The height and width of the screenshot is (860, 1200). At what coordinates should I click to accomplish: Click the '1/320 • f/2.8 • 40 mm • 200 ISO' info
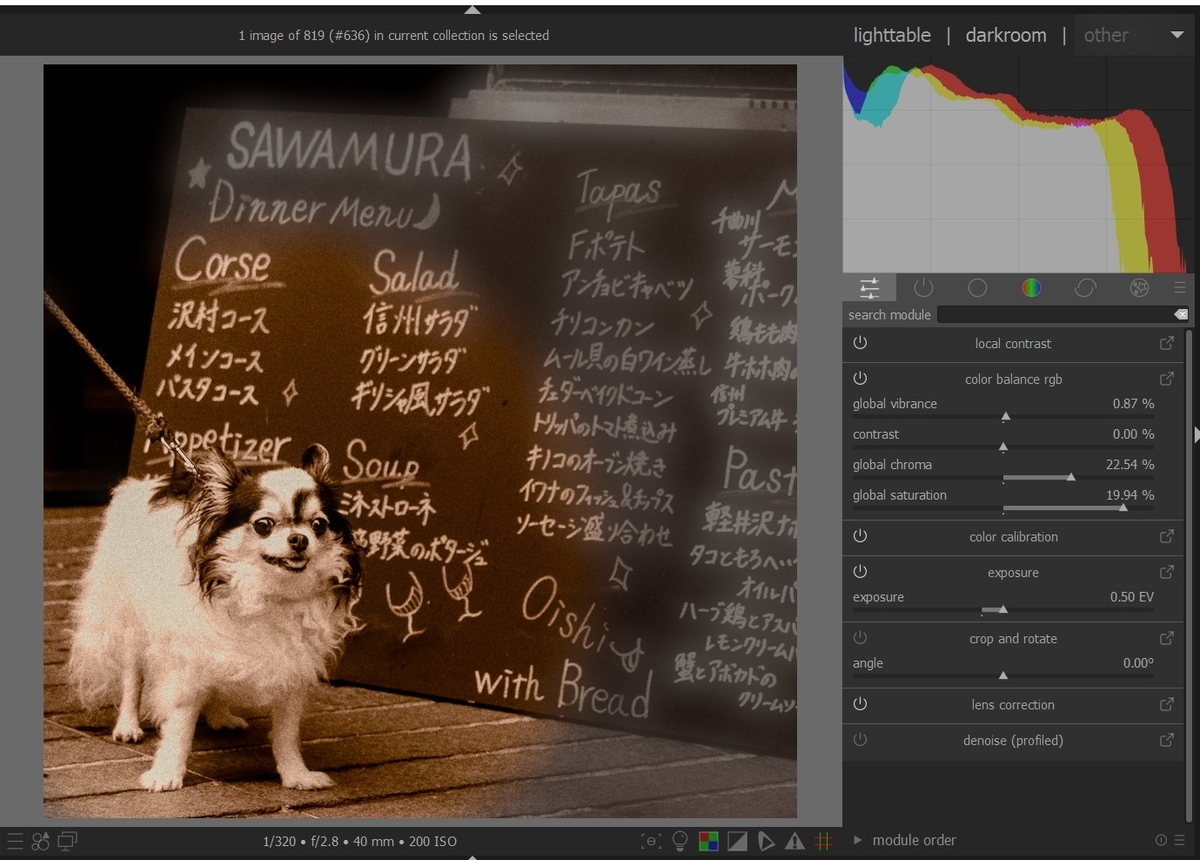360,841
